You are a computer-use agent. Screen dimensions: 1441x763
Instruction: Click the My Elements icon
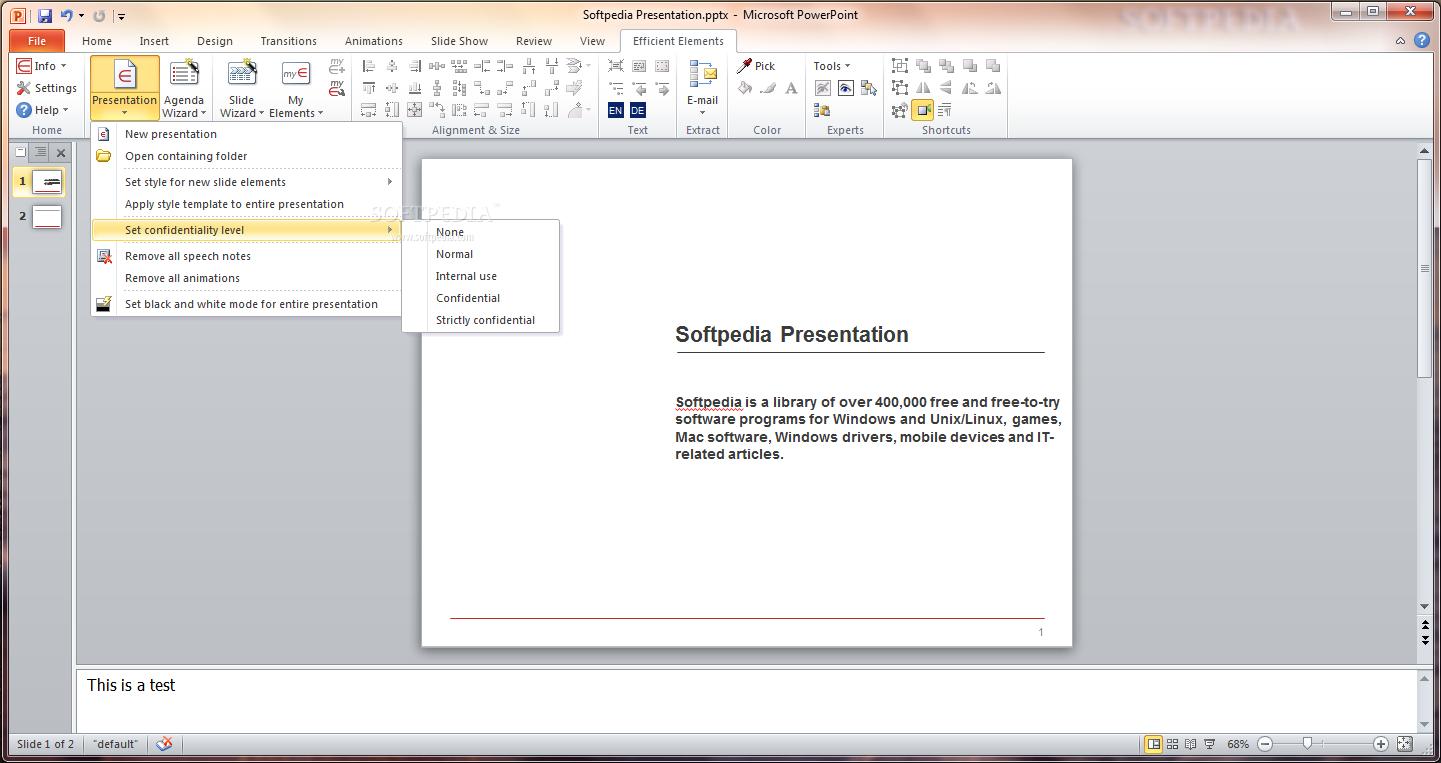click(x=295, y=73)
